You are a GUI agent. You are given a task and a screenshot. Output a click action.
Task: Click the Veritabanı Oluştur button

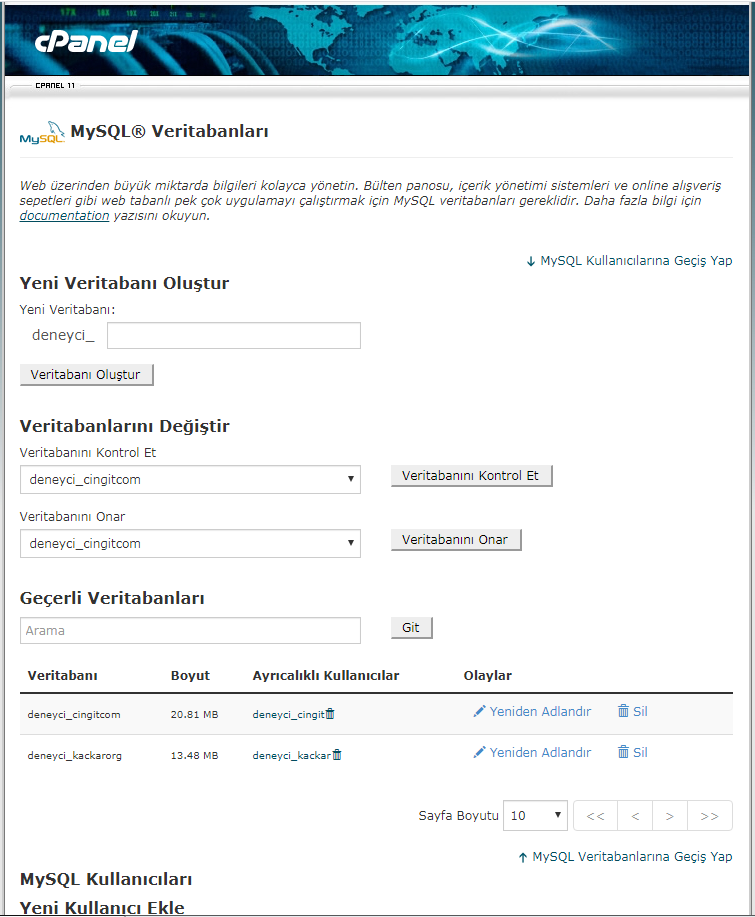(x=87, y=375)
